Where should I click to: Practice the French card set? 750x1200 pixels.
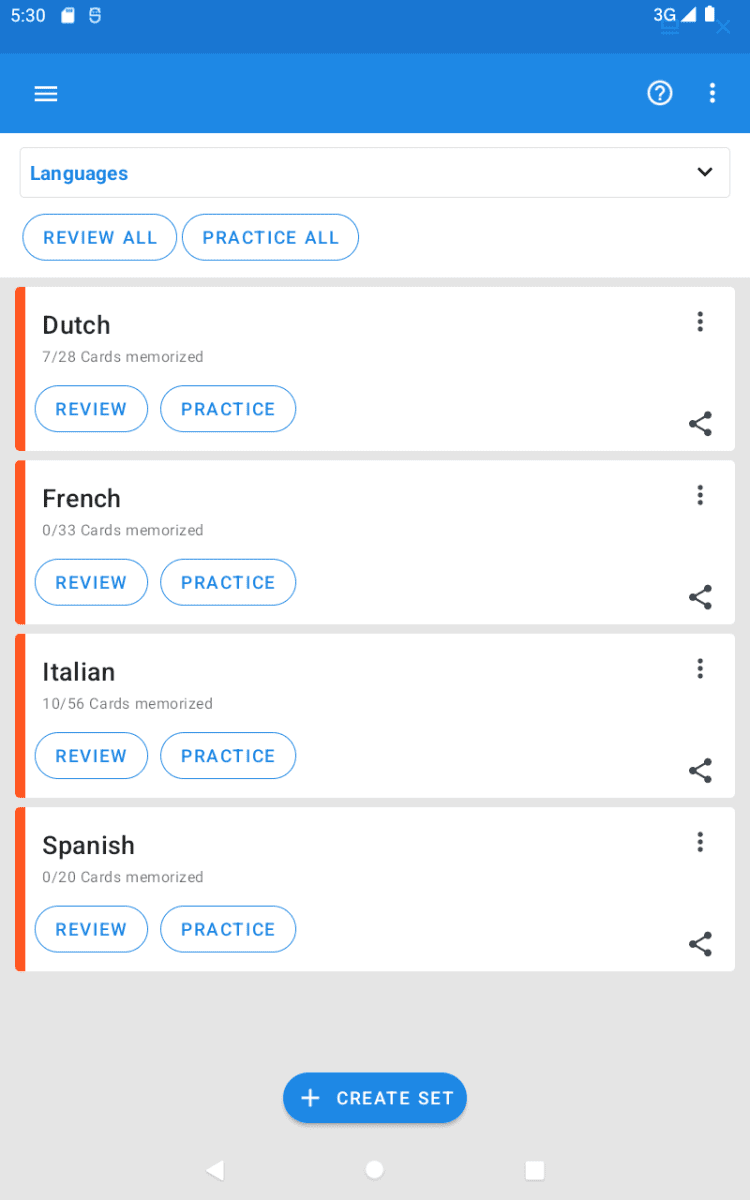pos(228,582)
